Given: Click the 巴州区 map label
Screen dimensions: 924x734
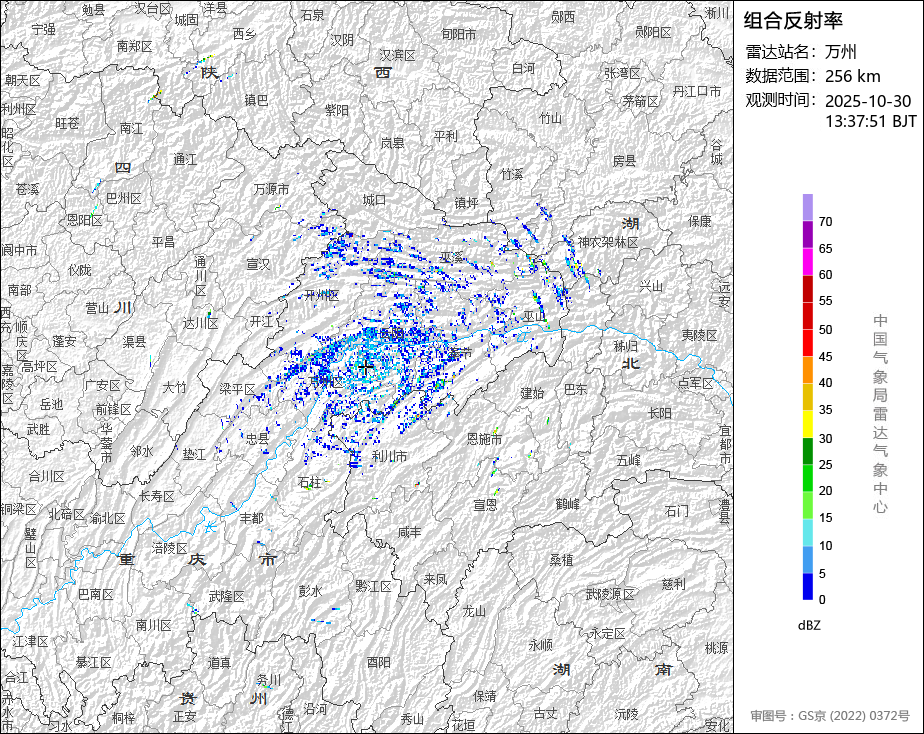Looking at the screenshot, I should click(x=124, y=199).
